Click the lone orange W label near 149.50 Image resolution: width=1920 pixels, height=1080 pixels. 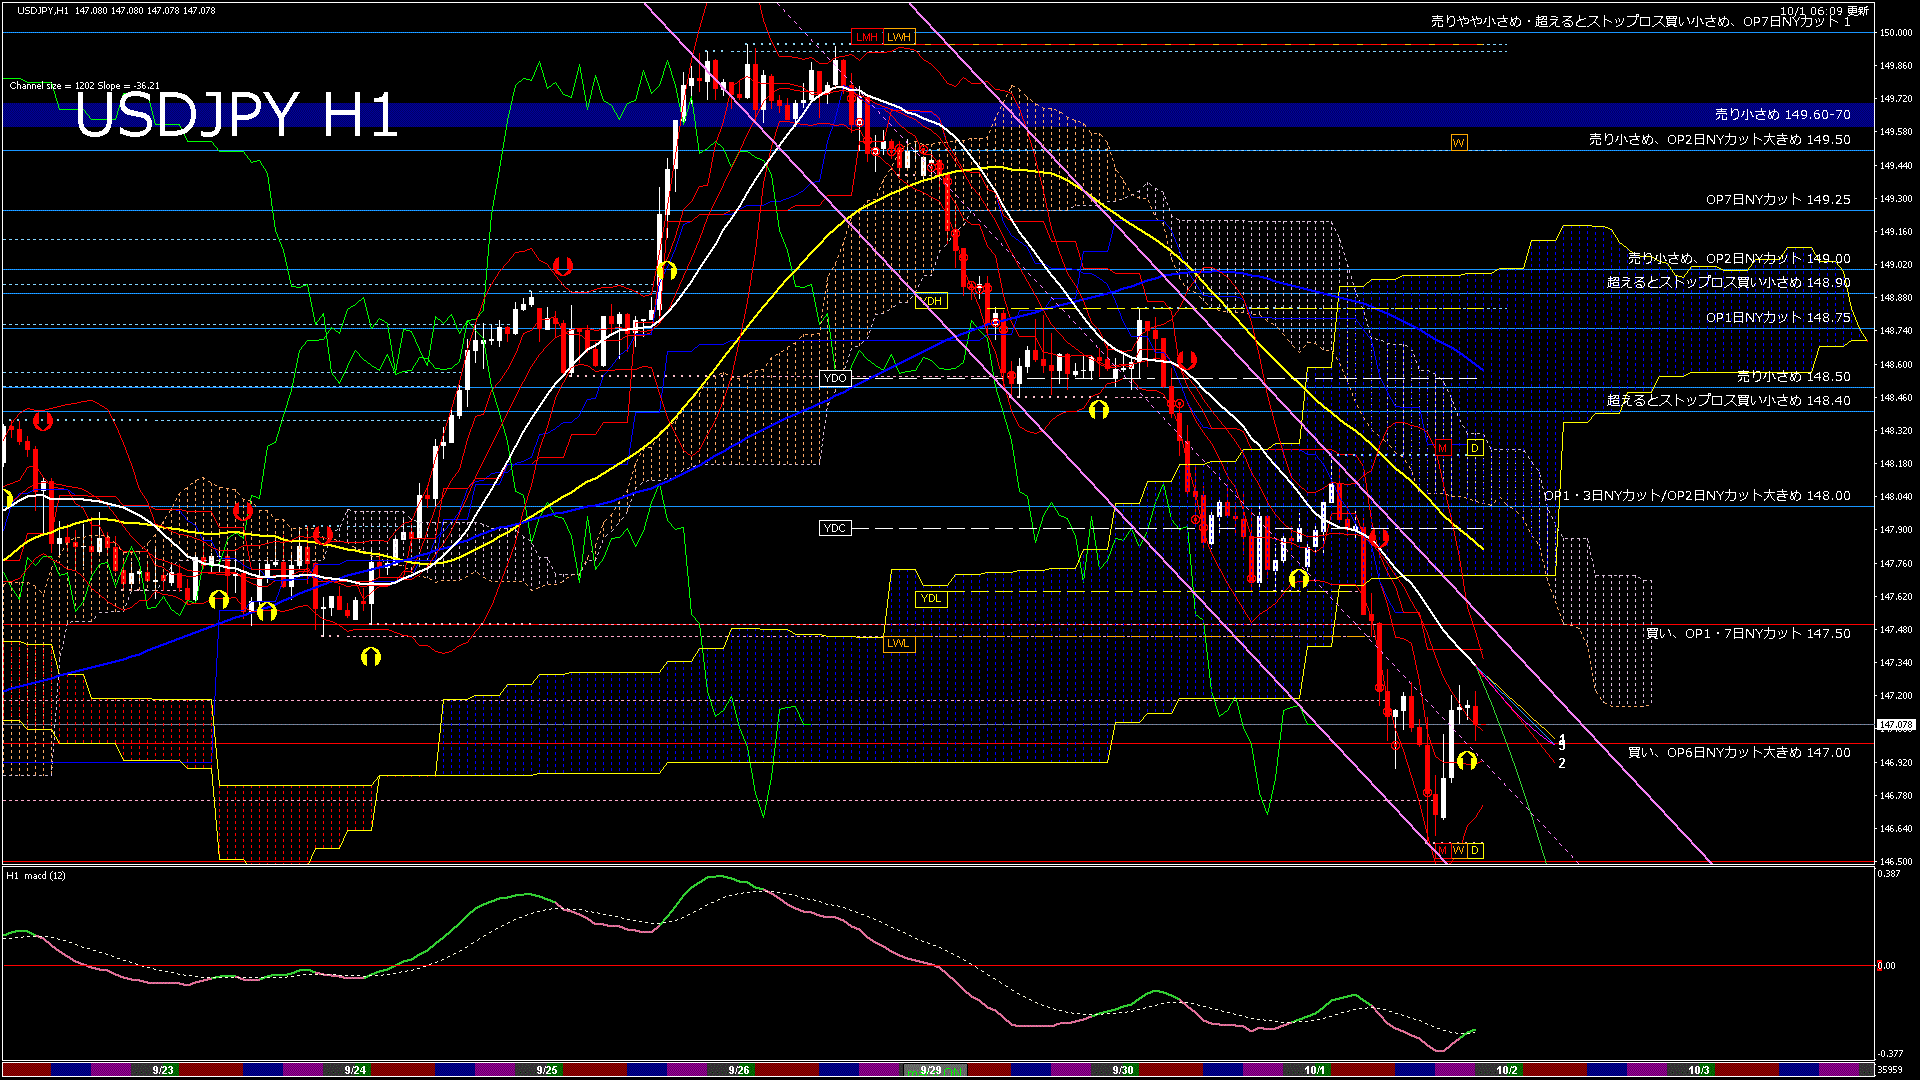click(x=1459, y=143)
